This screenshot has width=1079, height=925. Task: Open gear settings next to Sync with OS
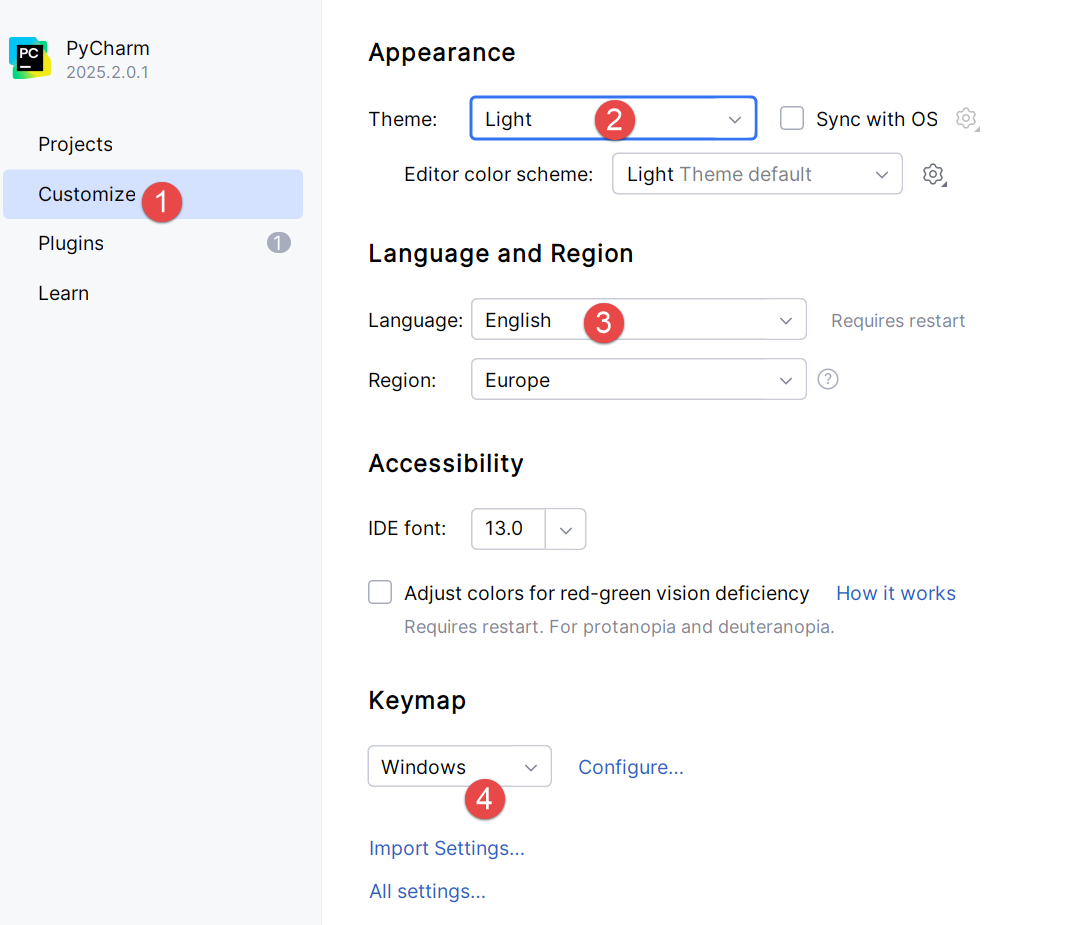click(965, 119)
